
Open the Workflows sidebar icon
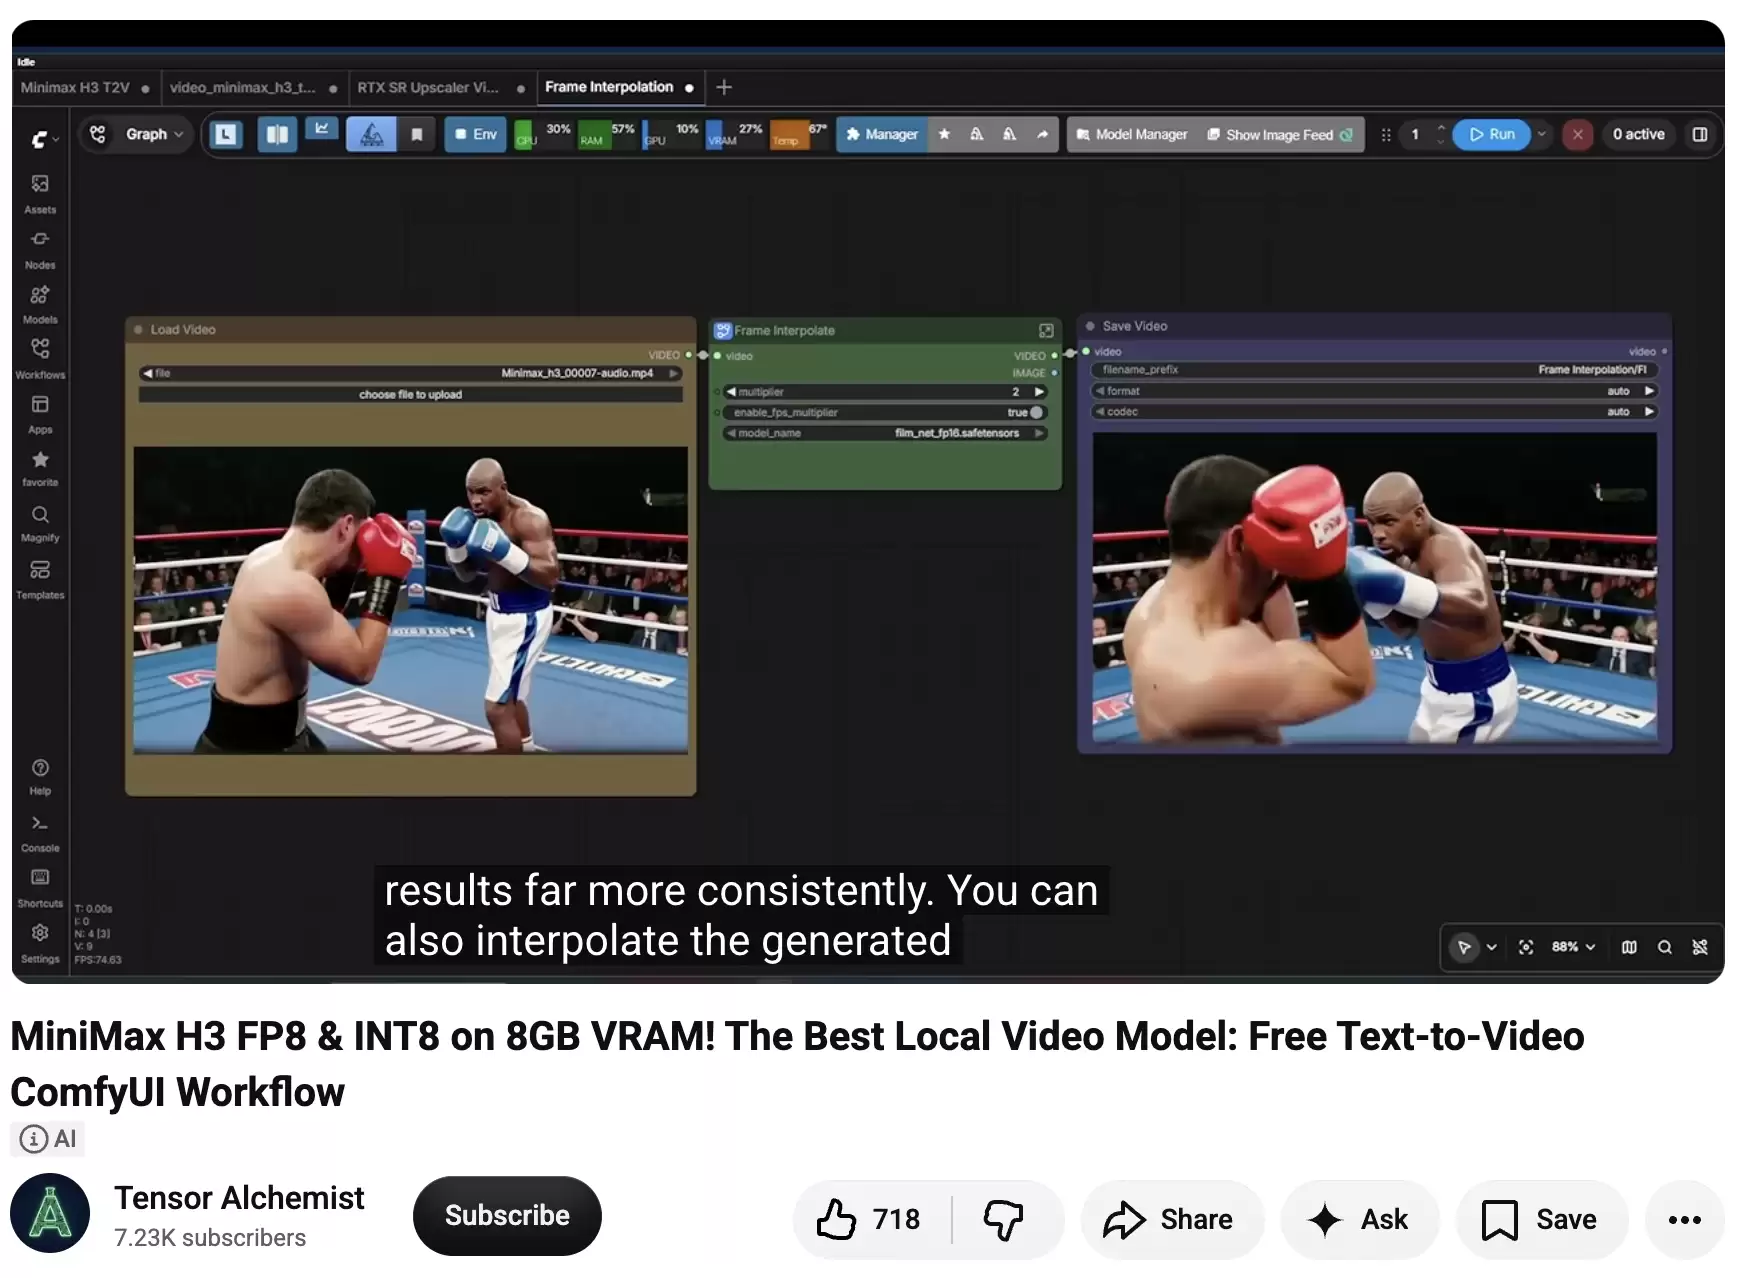[x=40, y=358]
